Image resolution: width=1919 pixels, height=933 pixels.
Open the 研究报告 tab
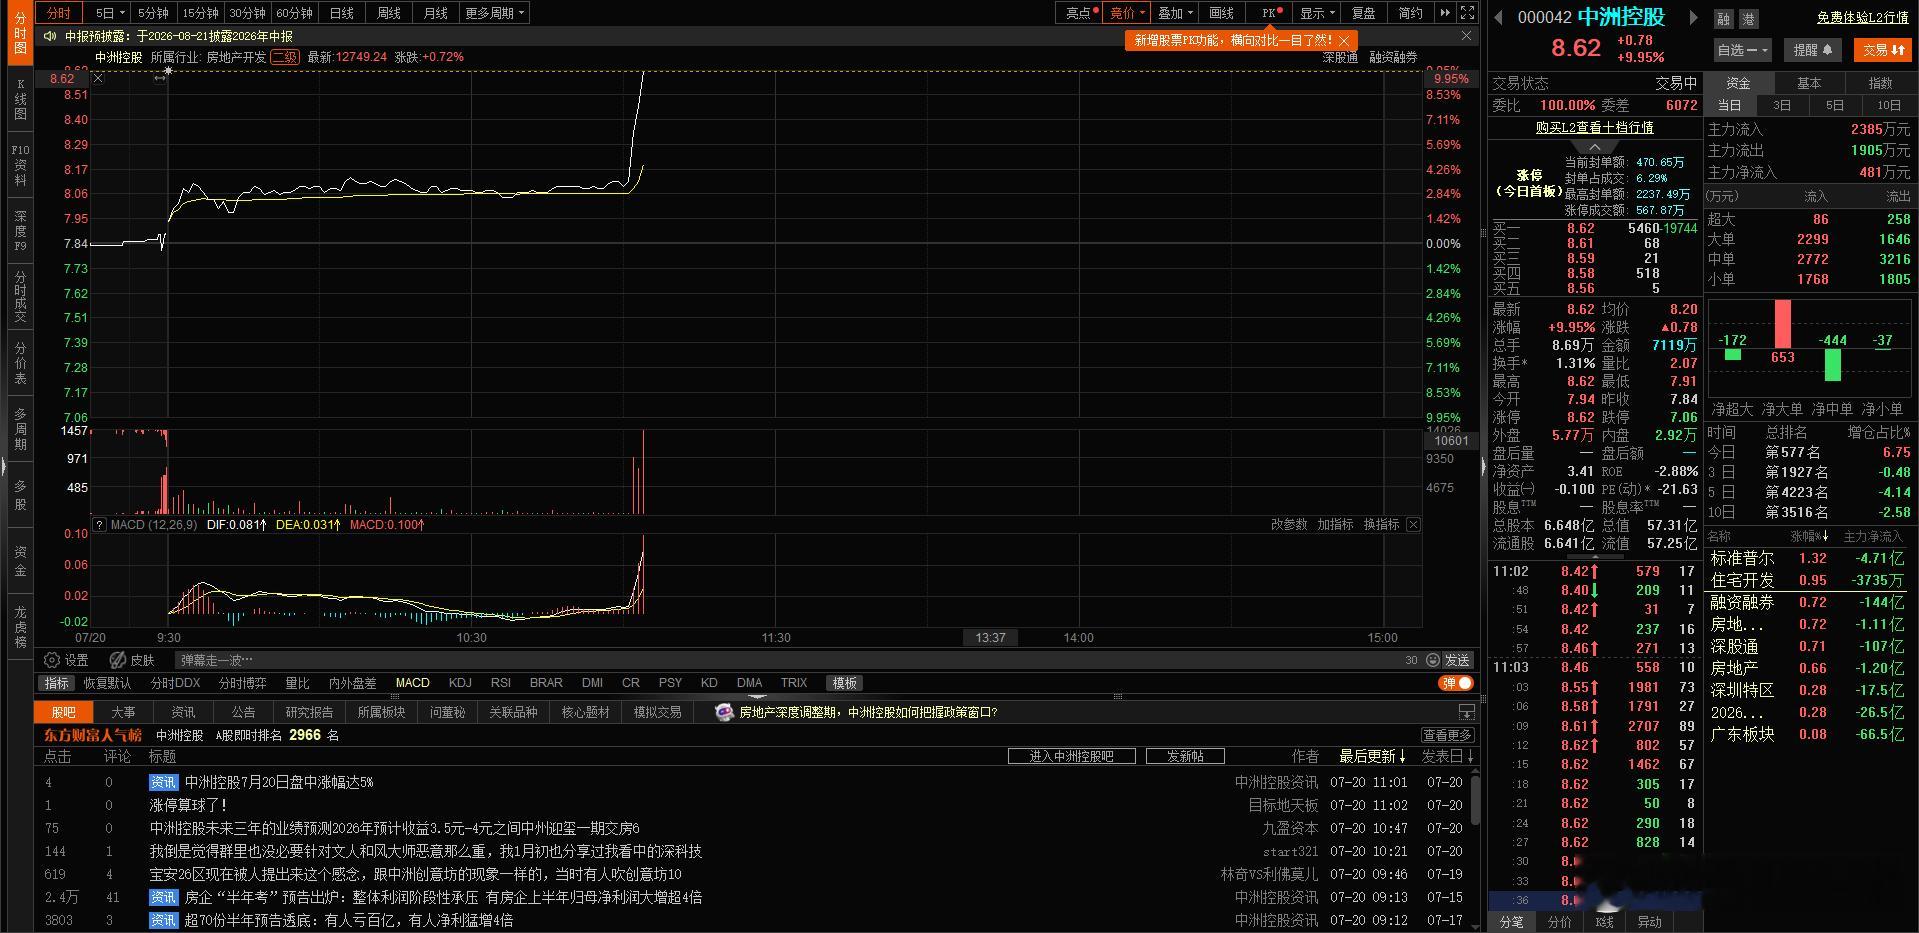tap(309, 712)
